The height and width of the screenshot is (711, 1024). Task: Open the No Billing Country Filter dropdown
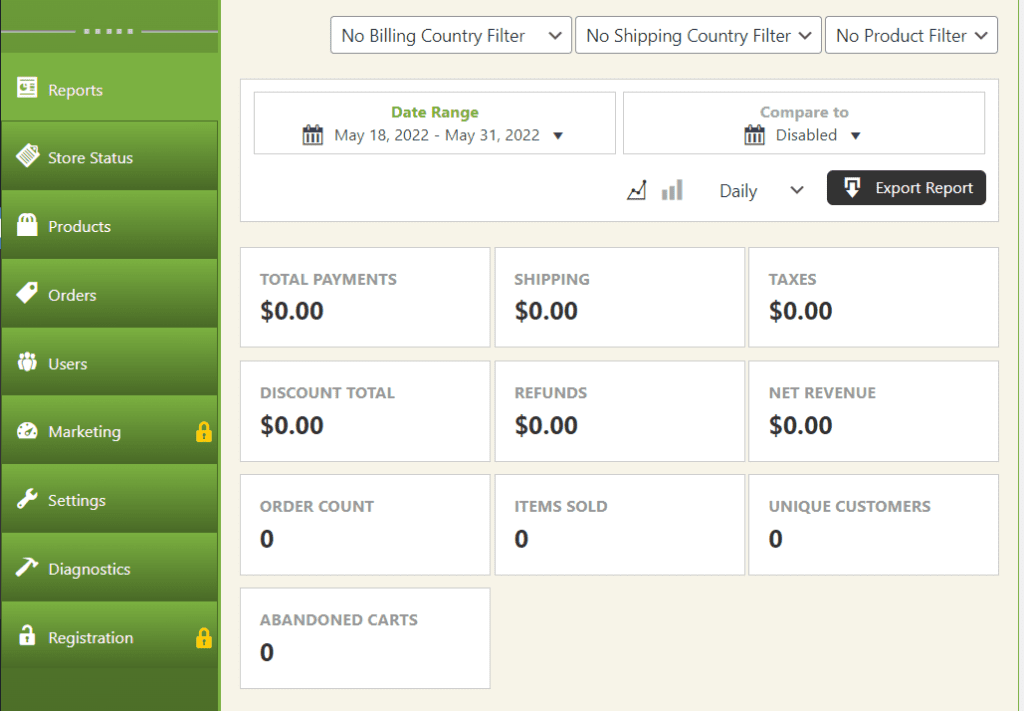(450, 35)
